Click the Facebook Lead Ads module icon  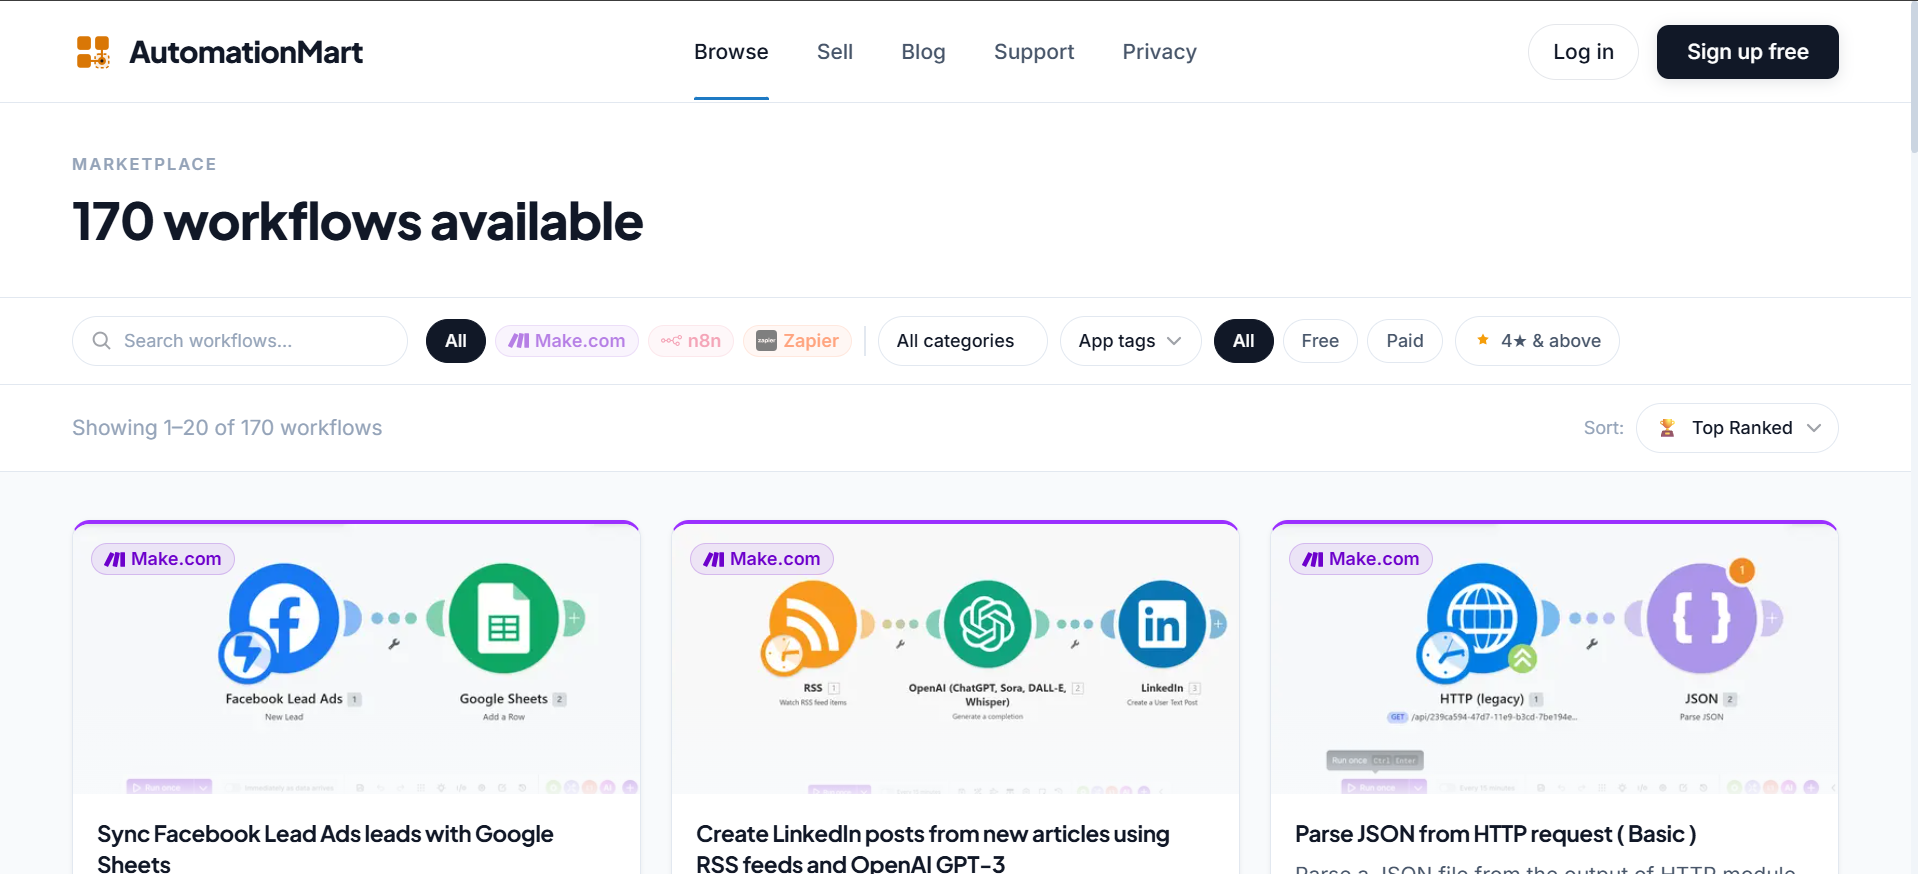pyautogui.click(x=283, y=618)
